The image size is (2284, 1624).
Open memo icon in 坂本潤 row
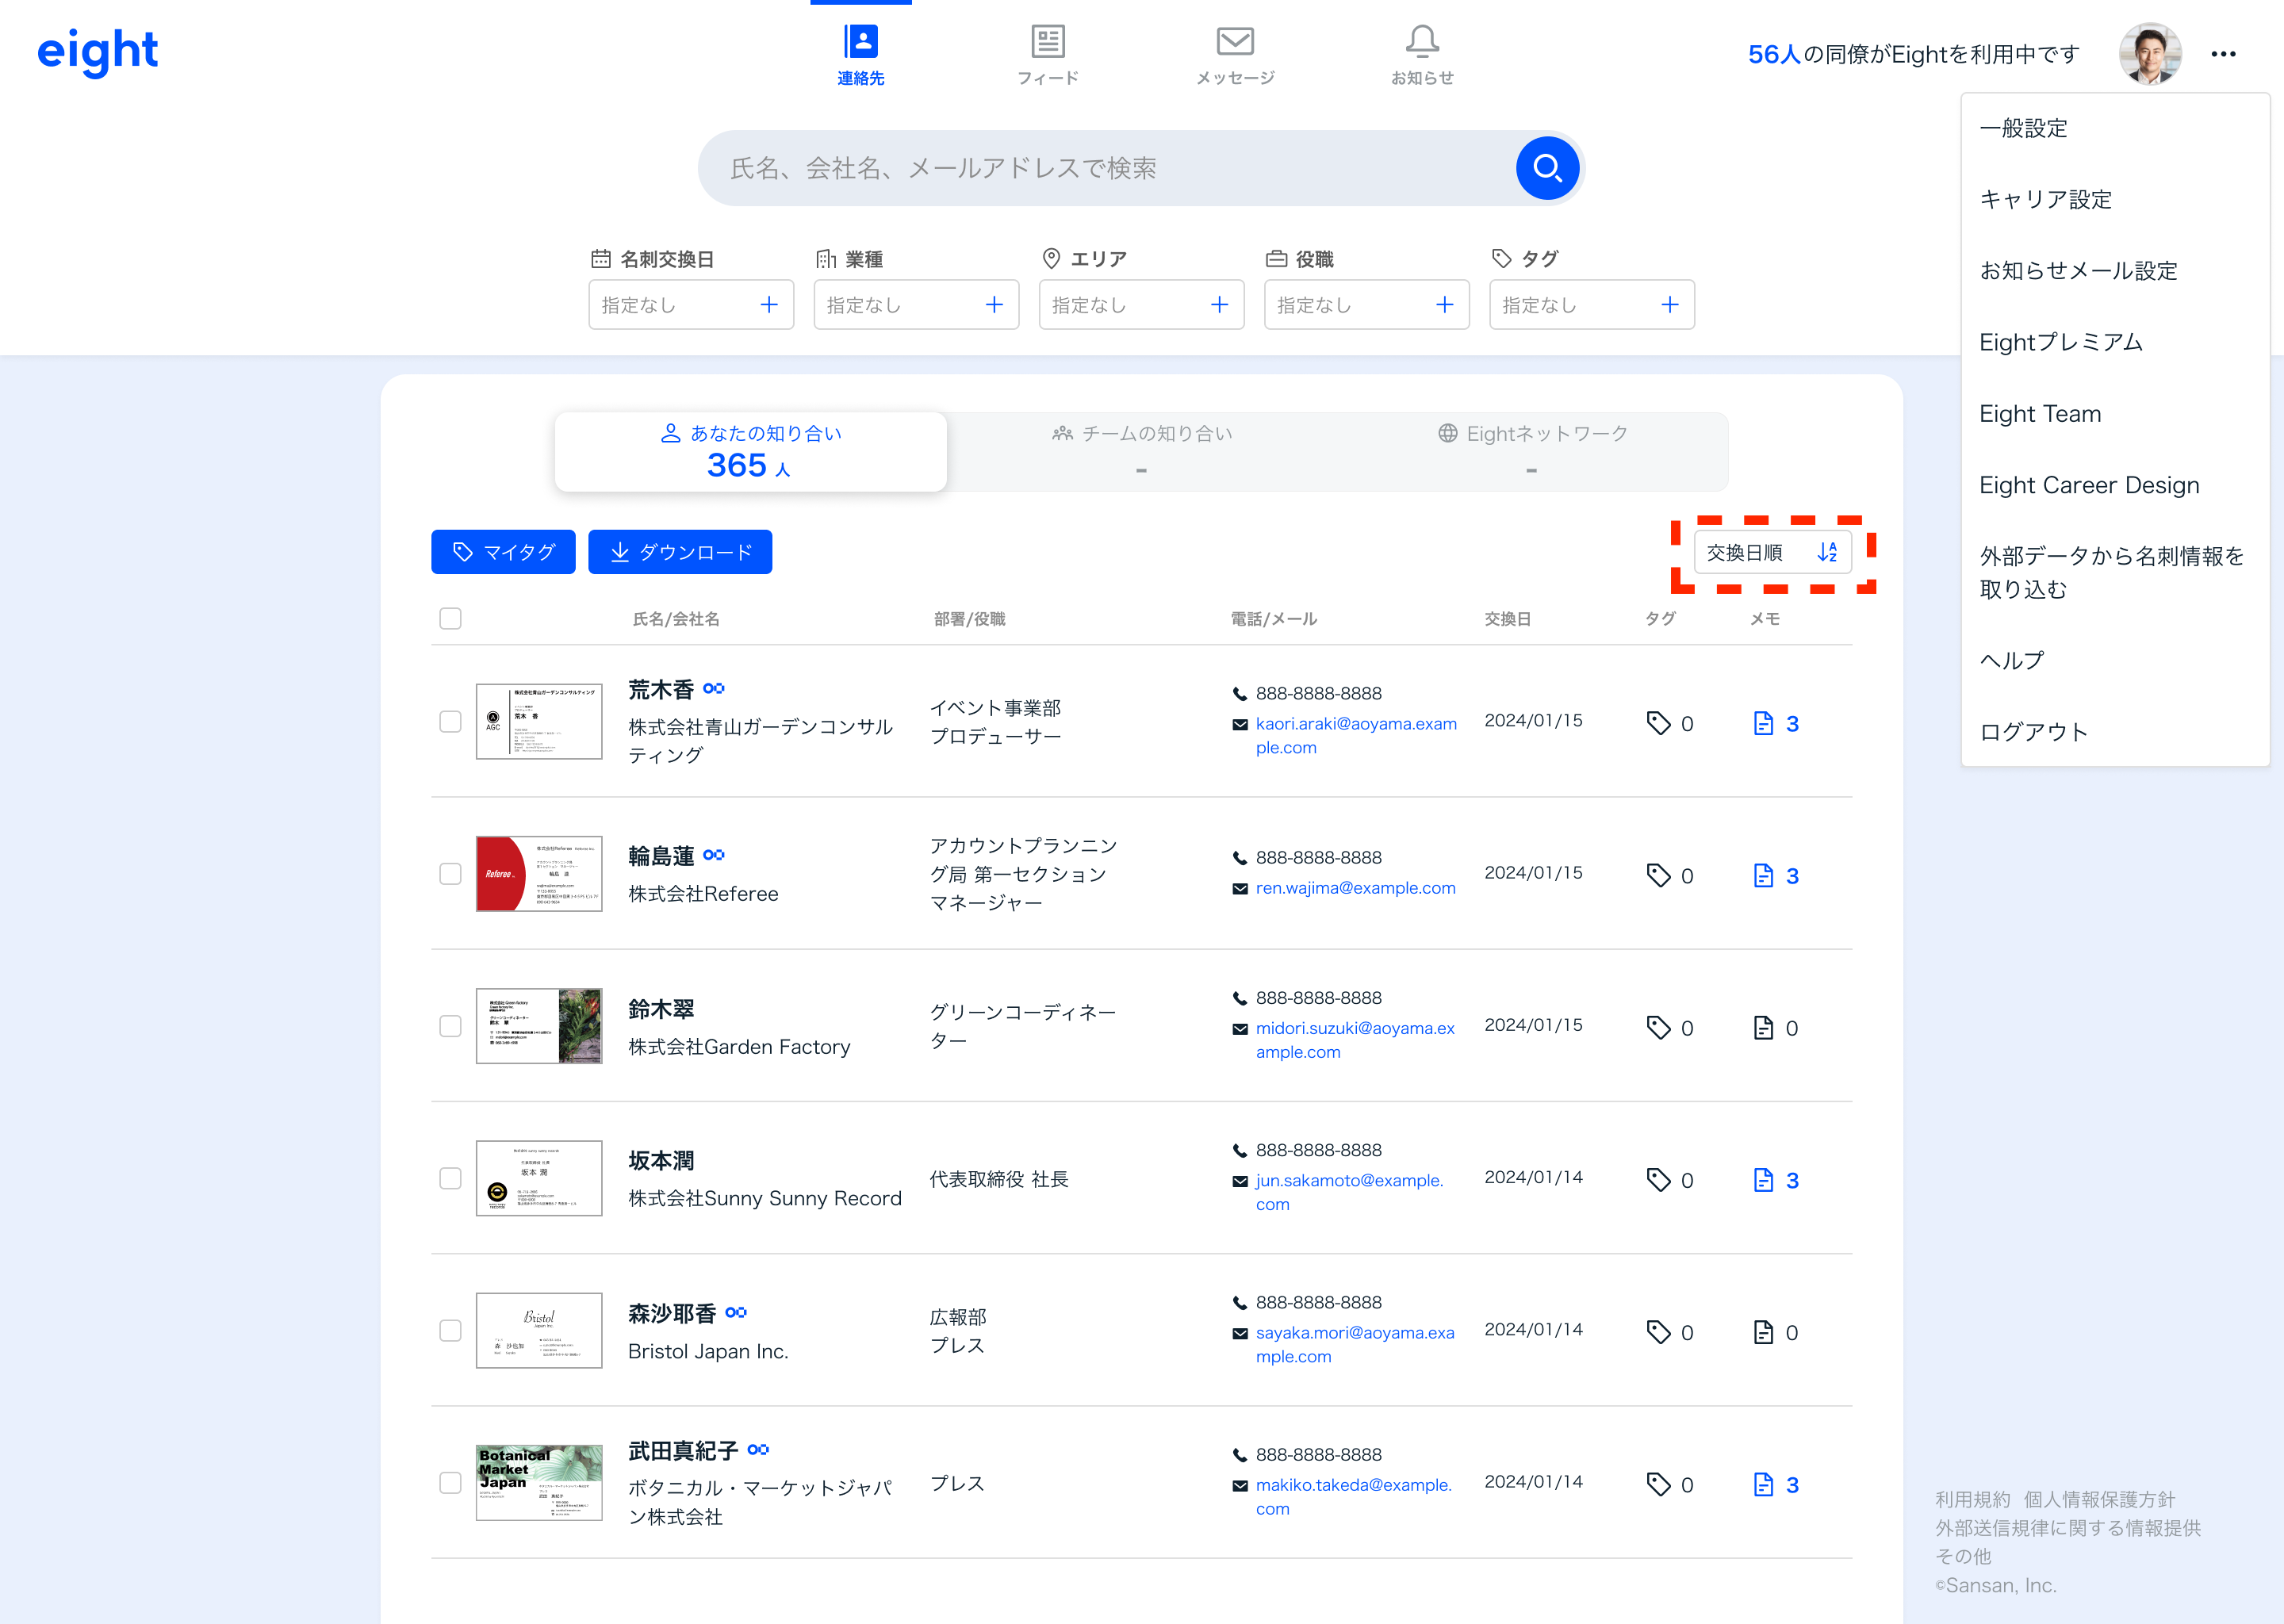pos(1763,1180)
